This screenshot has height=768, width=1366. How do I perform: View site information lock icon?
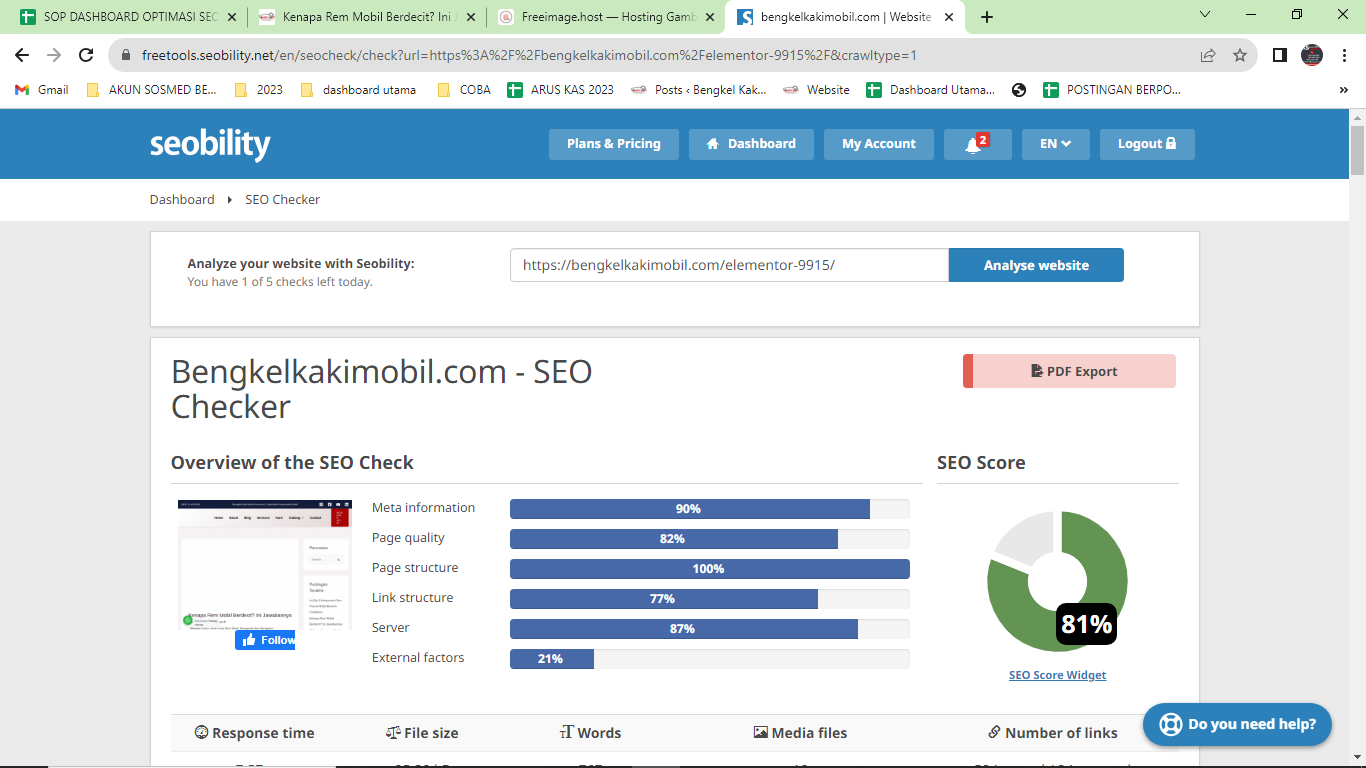tap(127, 55)
